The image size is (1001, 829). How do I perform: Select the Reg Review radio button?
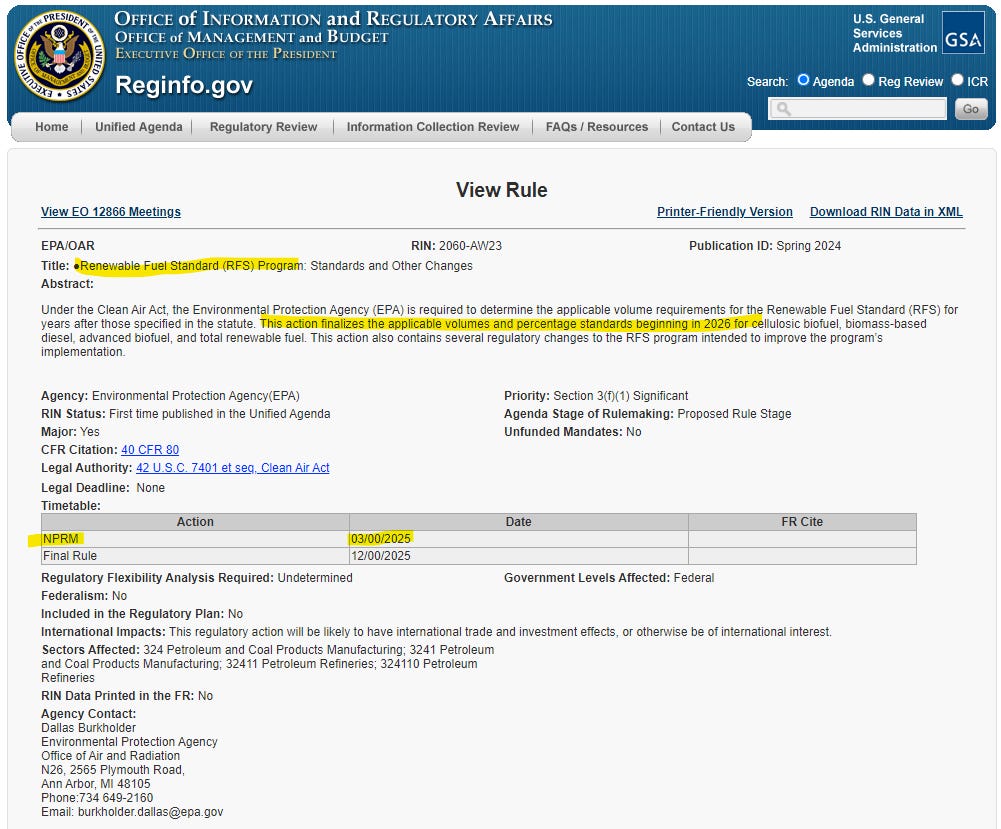point(868,80)
